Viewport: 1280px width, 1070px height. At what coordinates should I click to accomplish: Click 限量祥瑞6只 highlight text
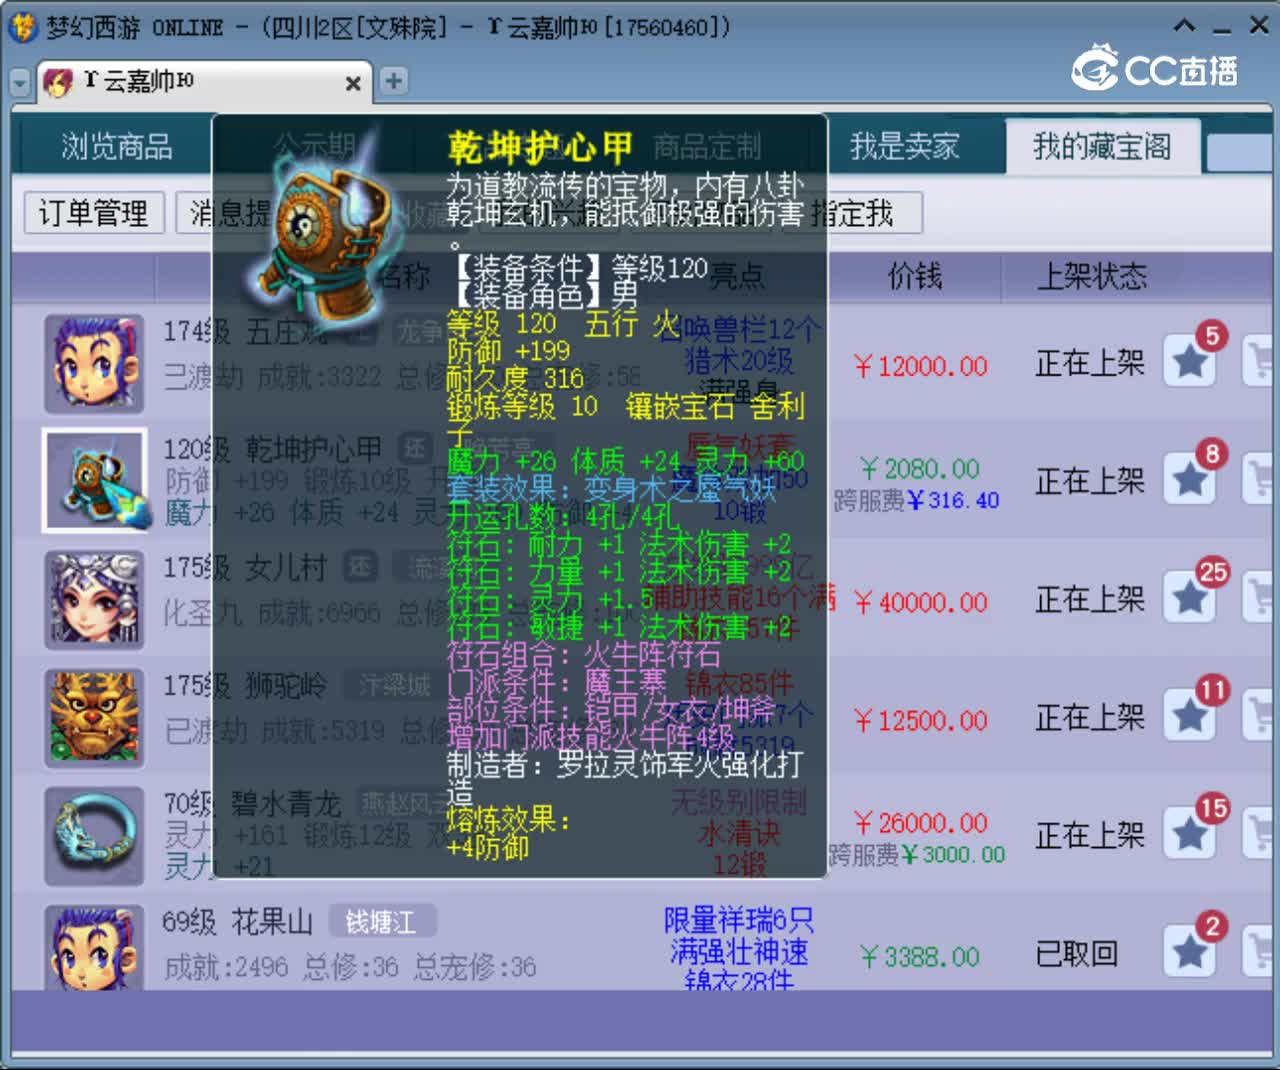(739, 920)
